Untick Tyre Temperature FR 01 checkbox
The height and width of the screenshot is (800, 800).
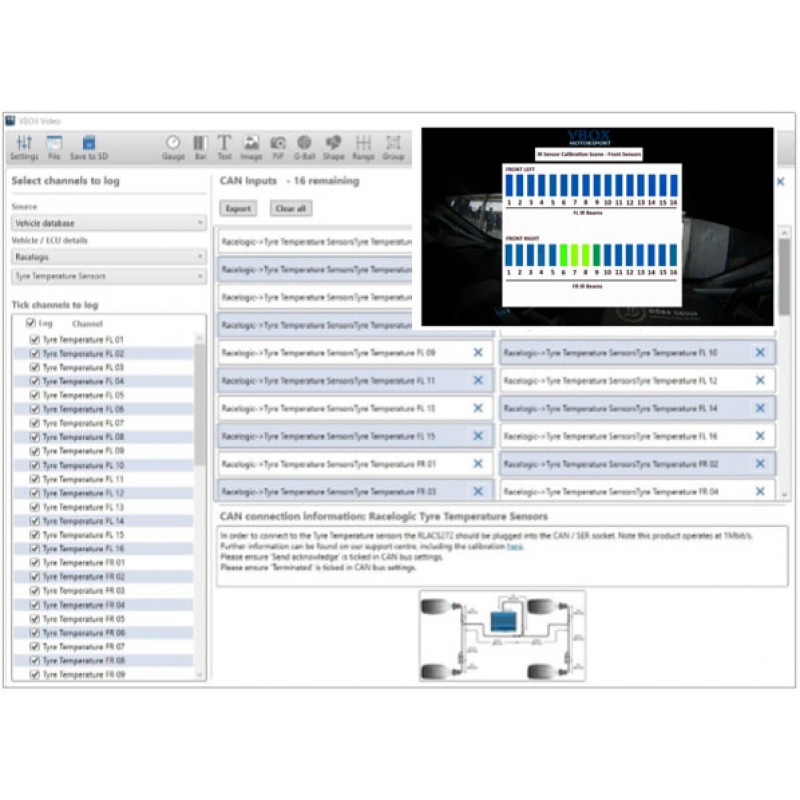[35, 562]
